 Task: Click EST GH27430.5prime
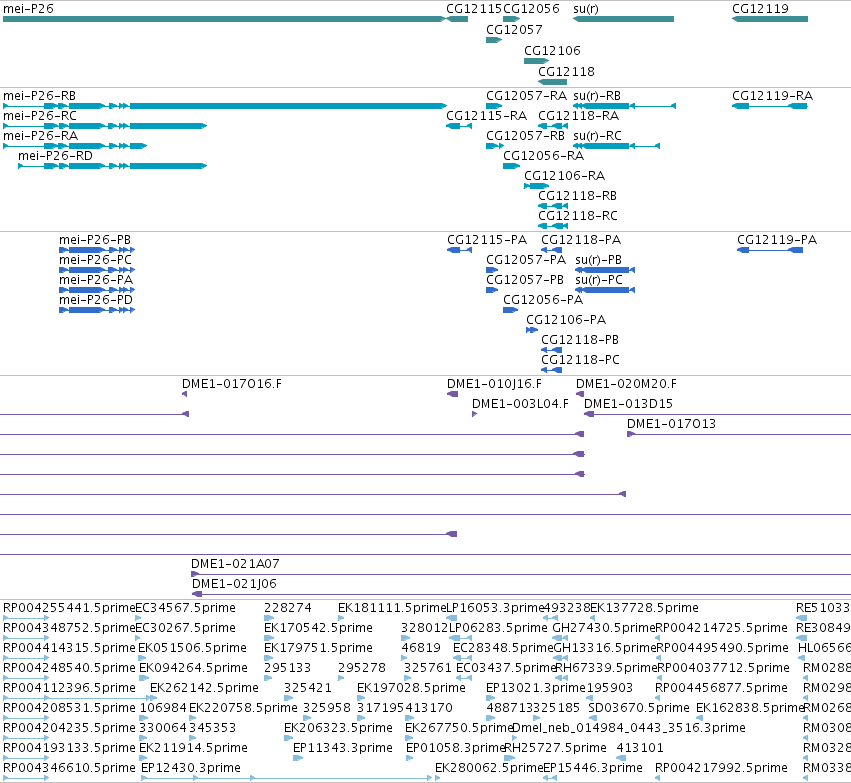[x=604, y=628]
